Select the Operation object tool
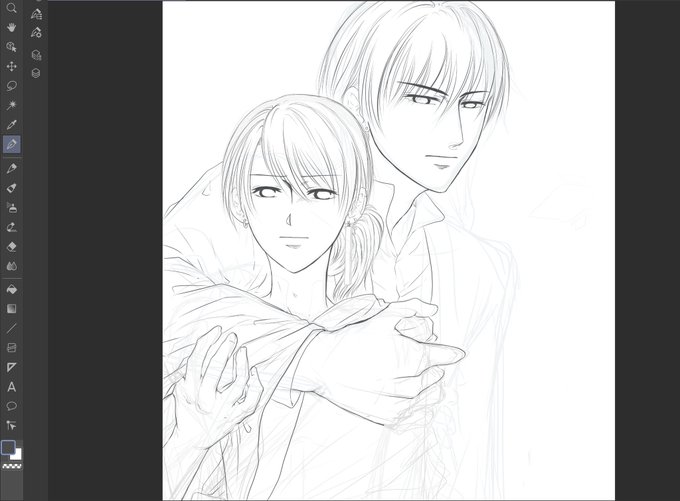 (x=11, y=47)
